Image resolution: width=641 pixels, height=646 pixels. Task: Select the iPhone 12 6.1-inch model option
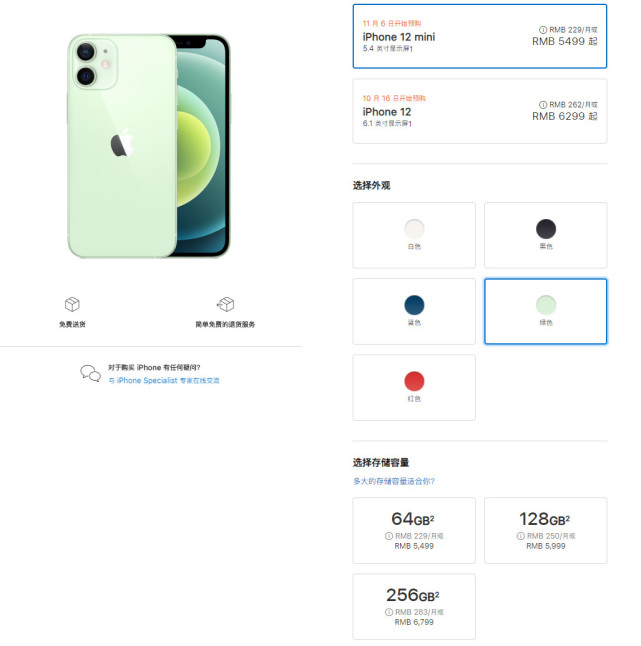(x=479, y=111)
